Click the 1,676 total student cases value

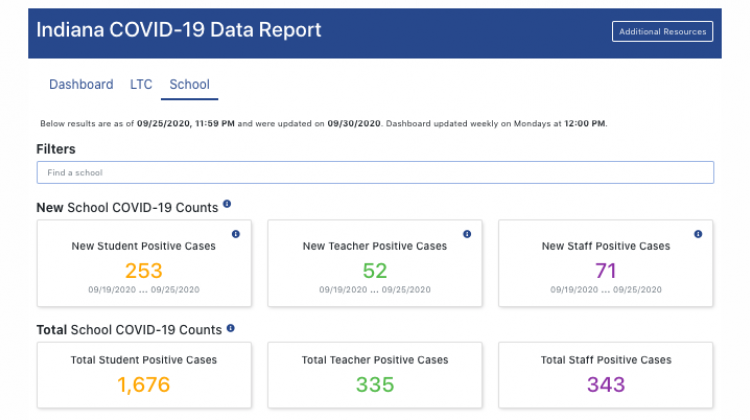tap(144, 385)
